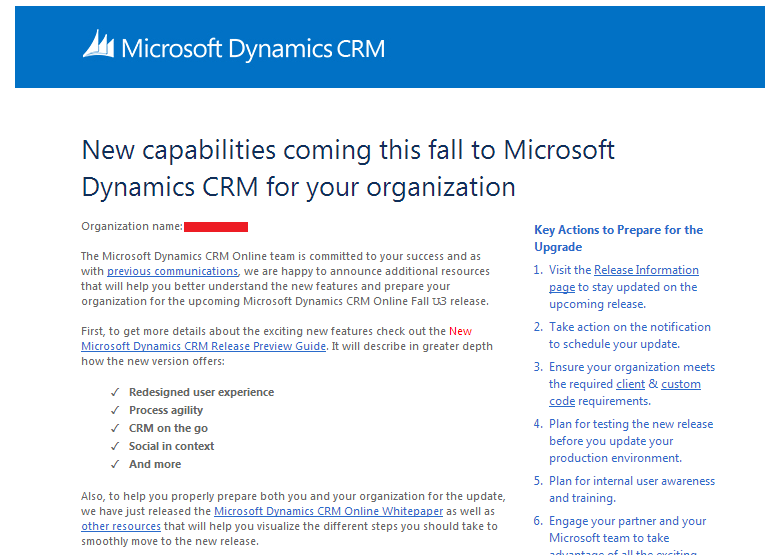
Task: Select the Plan for testing the new release item
Action: point(630,441)
